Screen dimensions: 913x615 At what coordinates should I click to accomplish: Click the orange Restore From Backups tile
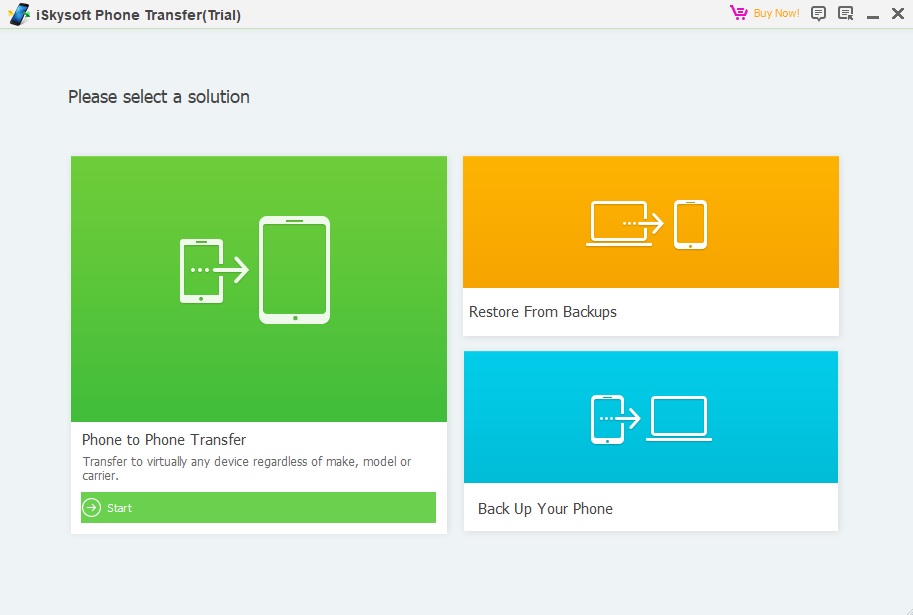651,222
